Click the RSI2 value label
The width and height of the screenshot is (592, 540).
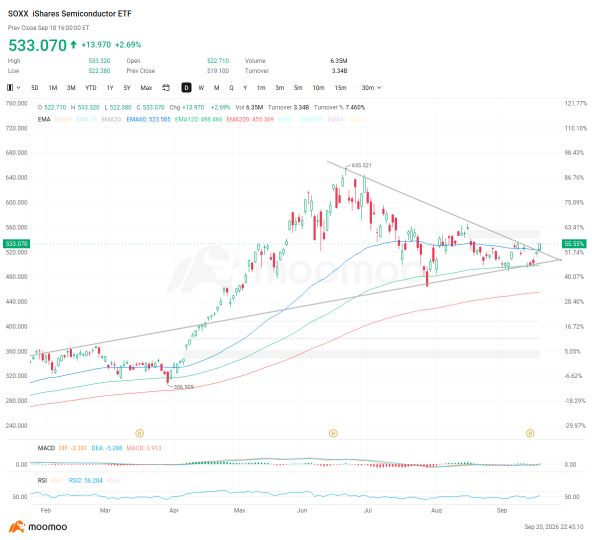pos(86,481)
